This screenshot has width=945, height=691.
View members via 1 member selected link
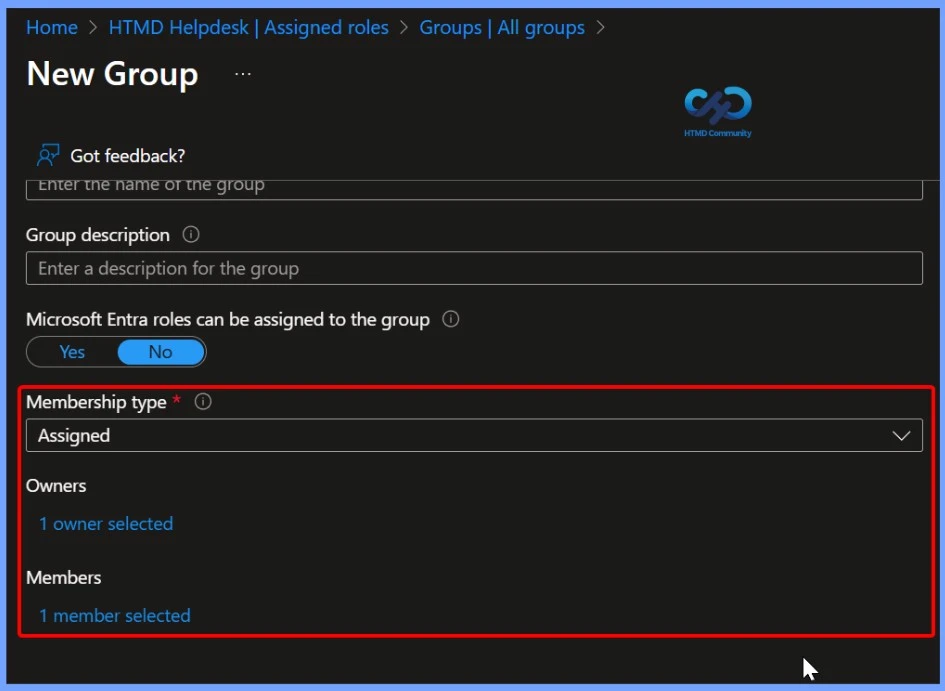114,615
